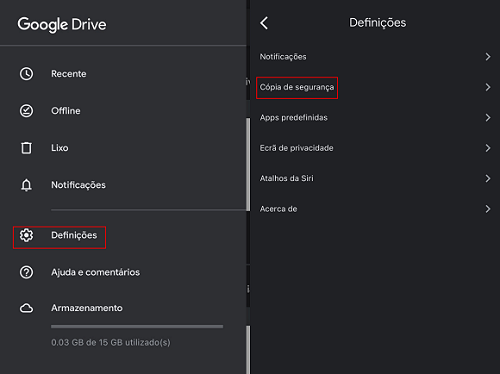The width and height of the screenshot is (500, 374).
Task: Open Notificações in the side menu
Action: point(123,185)
